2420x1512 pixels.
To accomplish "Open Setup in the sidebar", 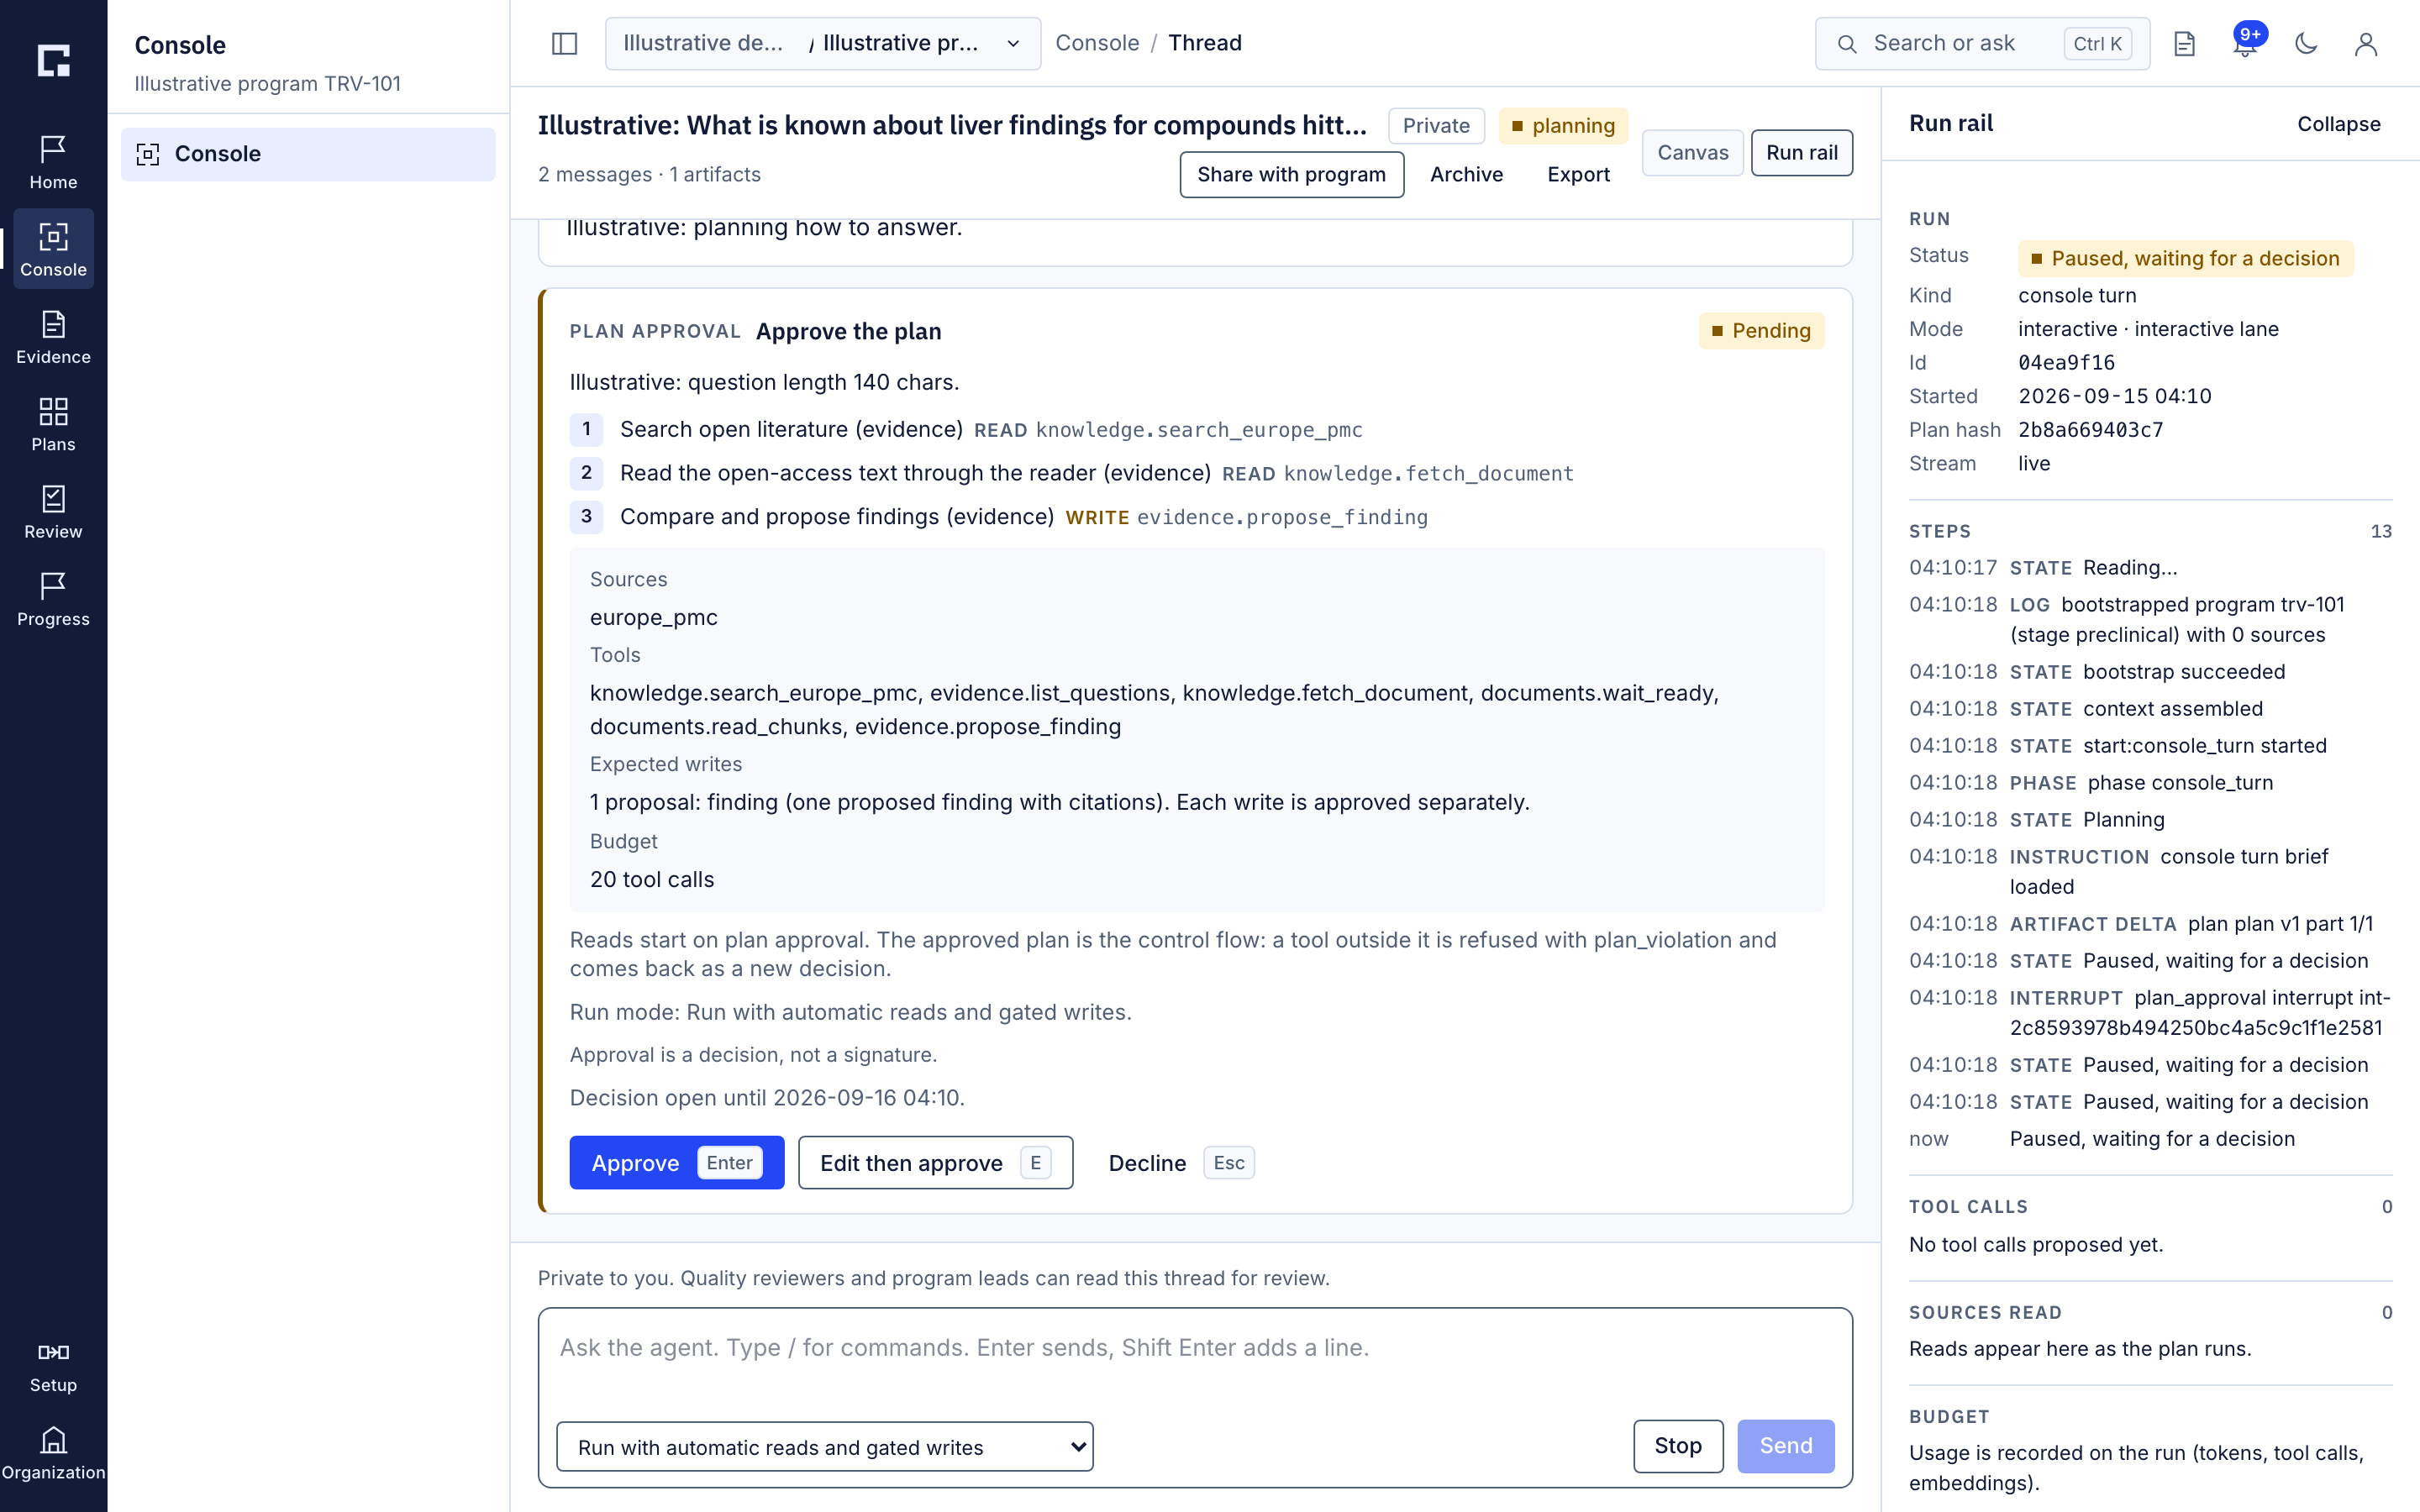I will [53, 1366].
